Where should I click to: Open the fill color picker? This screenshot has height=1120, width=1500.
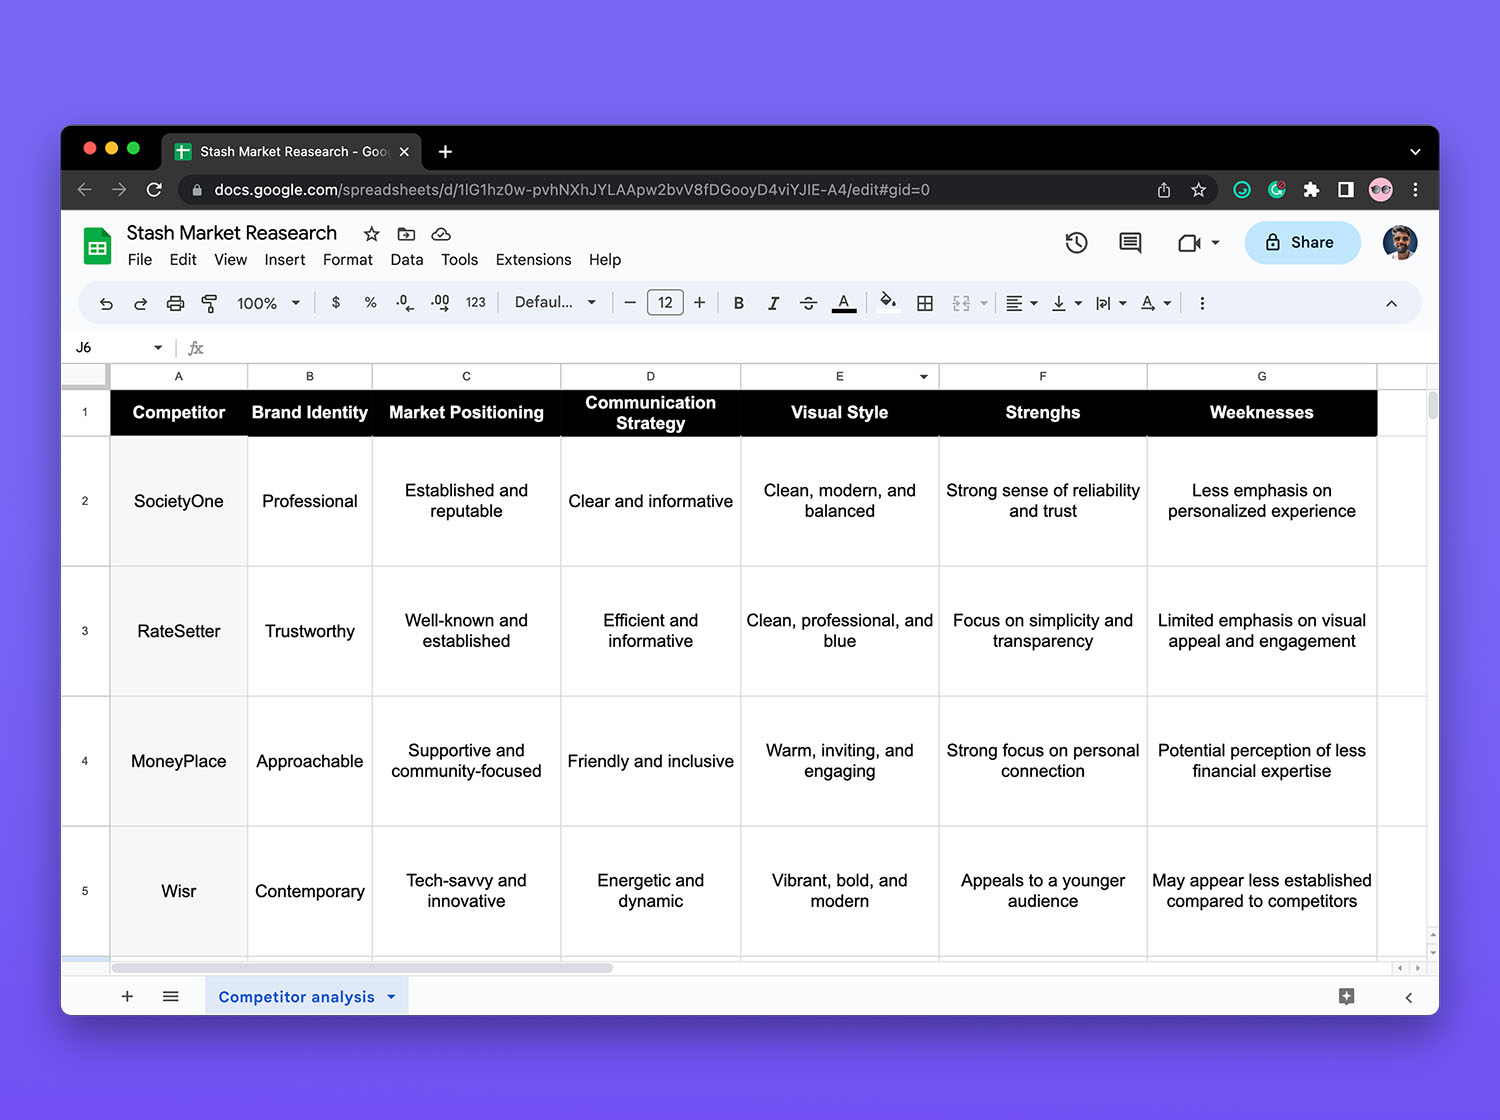point(887,303)
